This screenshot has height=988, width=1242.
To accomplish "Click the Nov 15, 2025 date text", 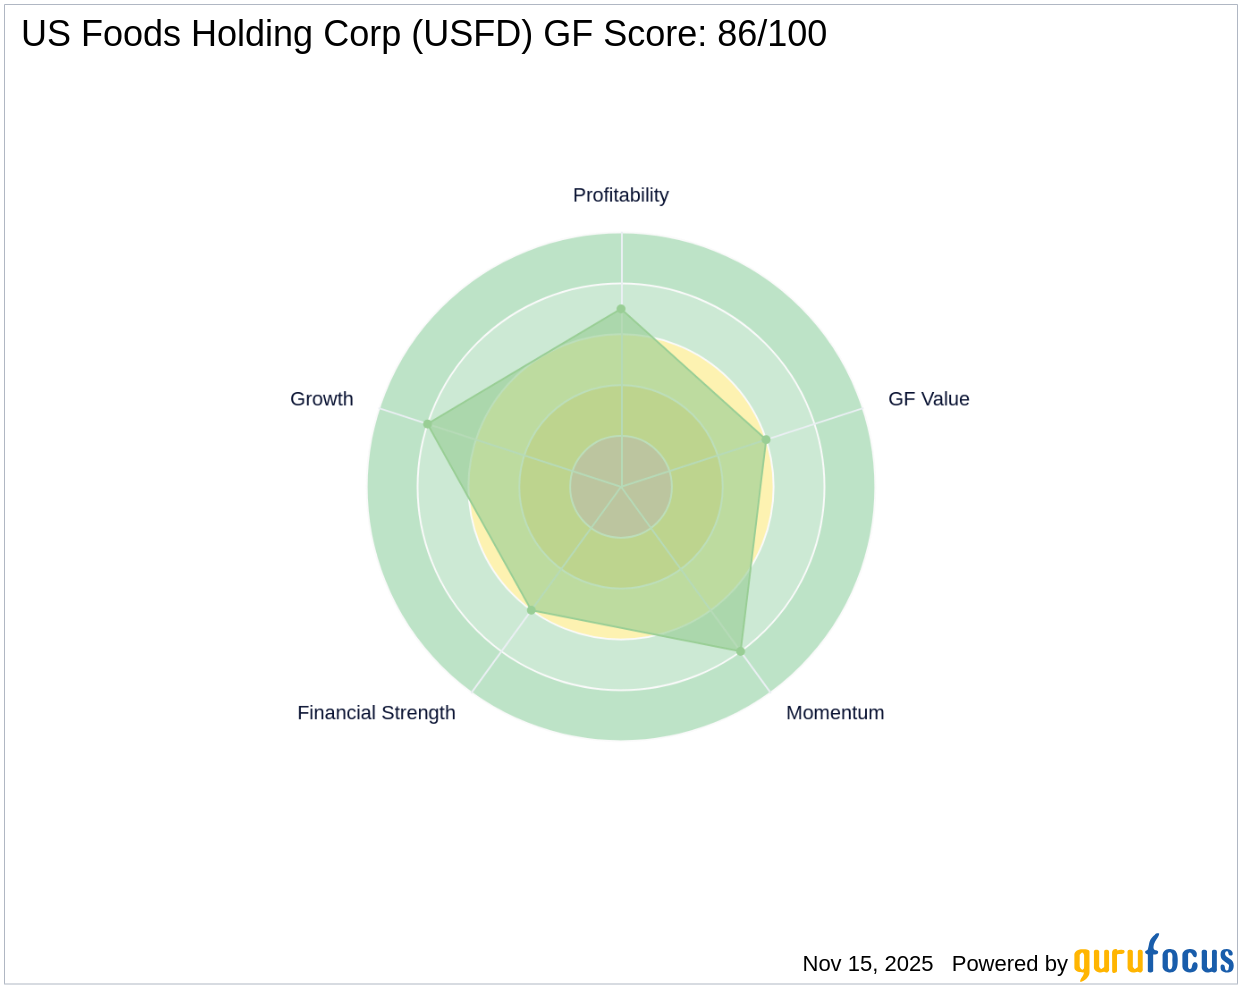I will (867, 964).
